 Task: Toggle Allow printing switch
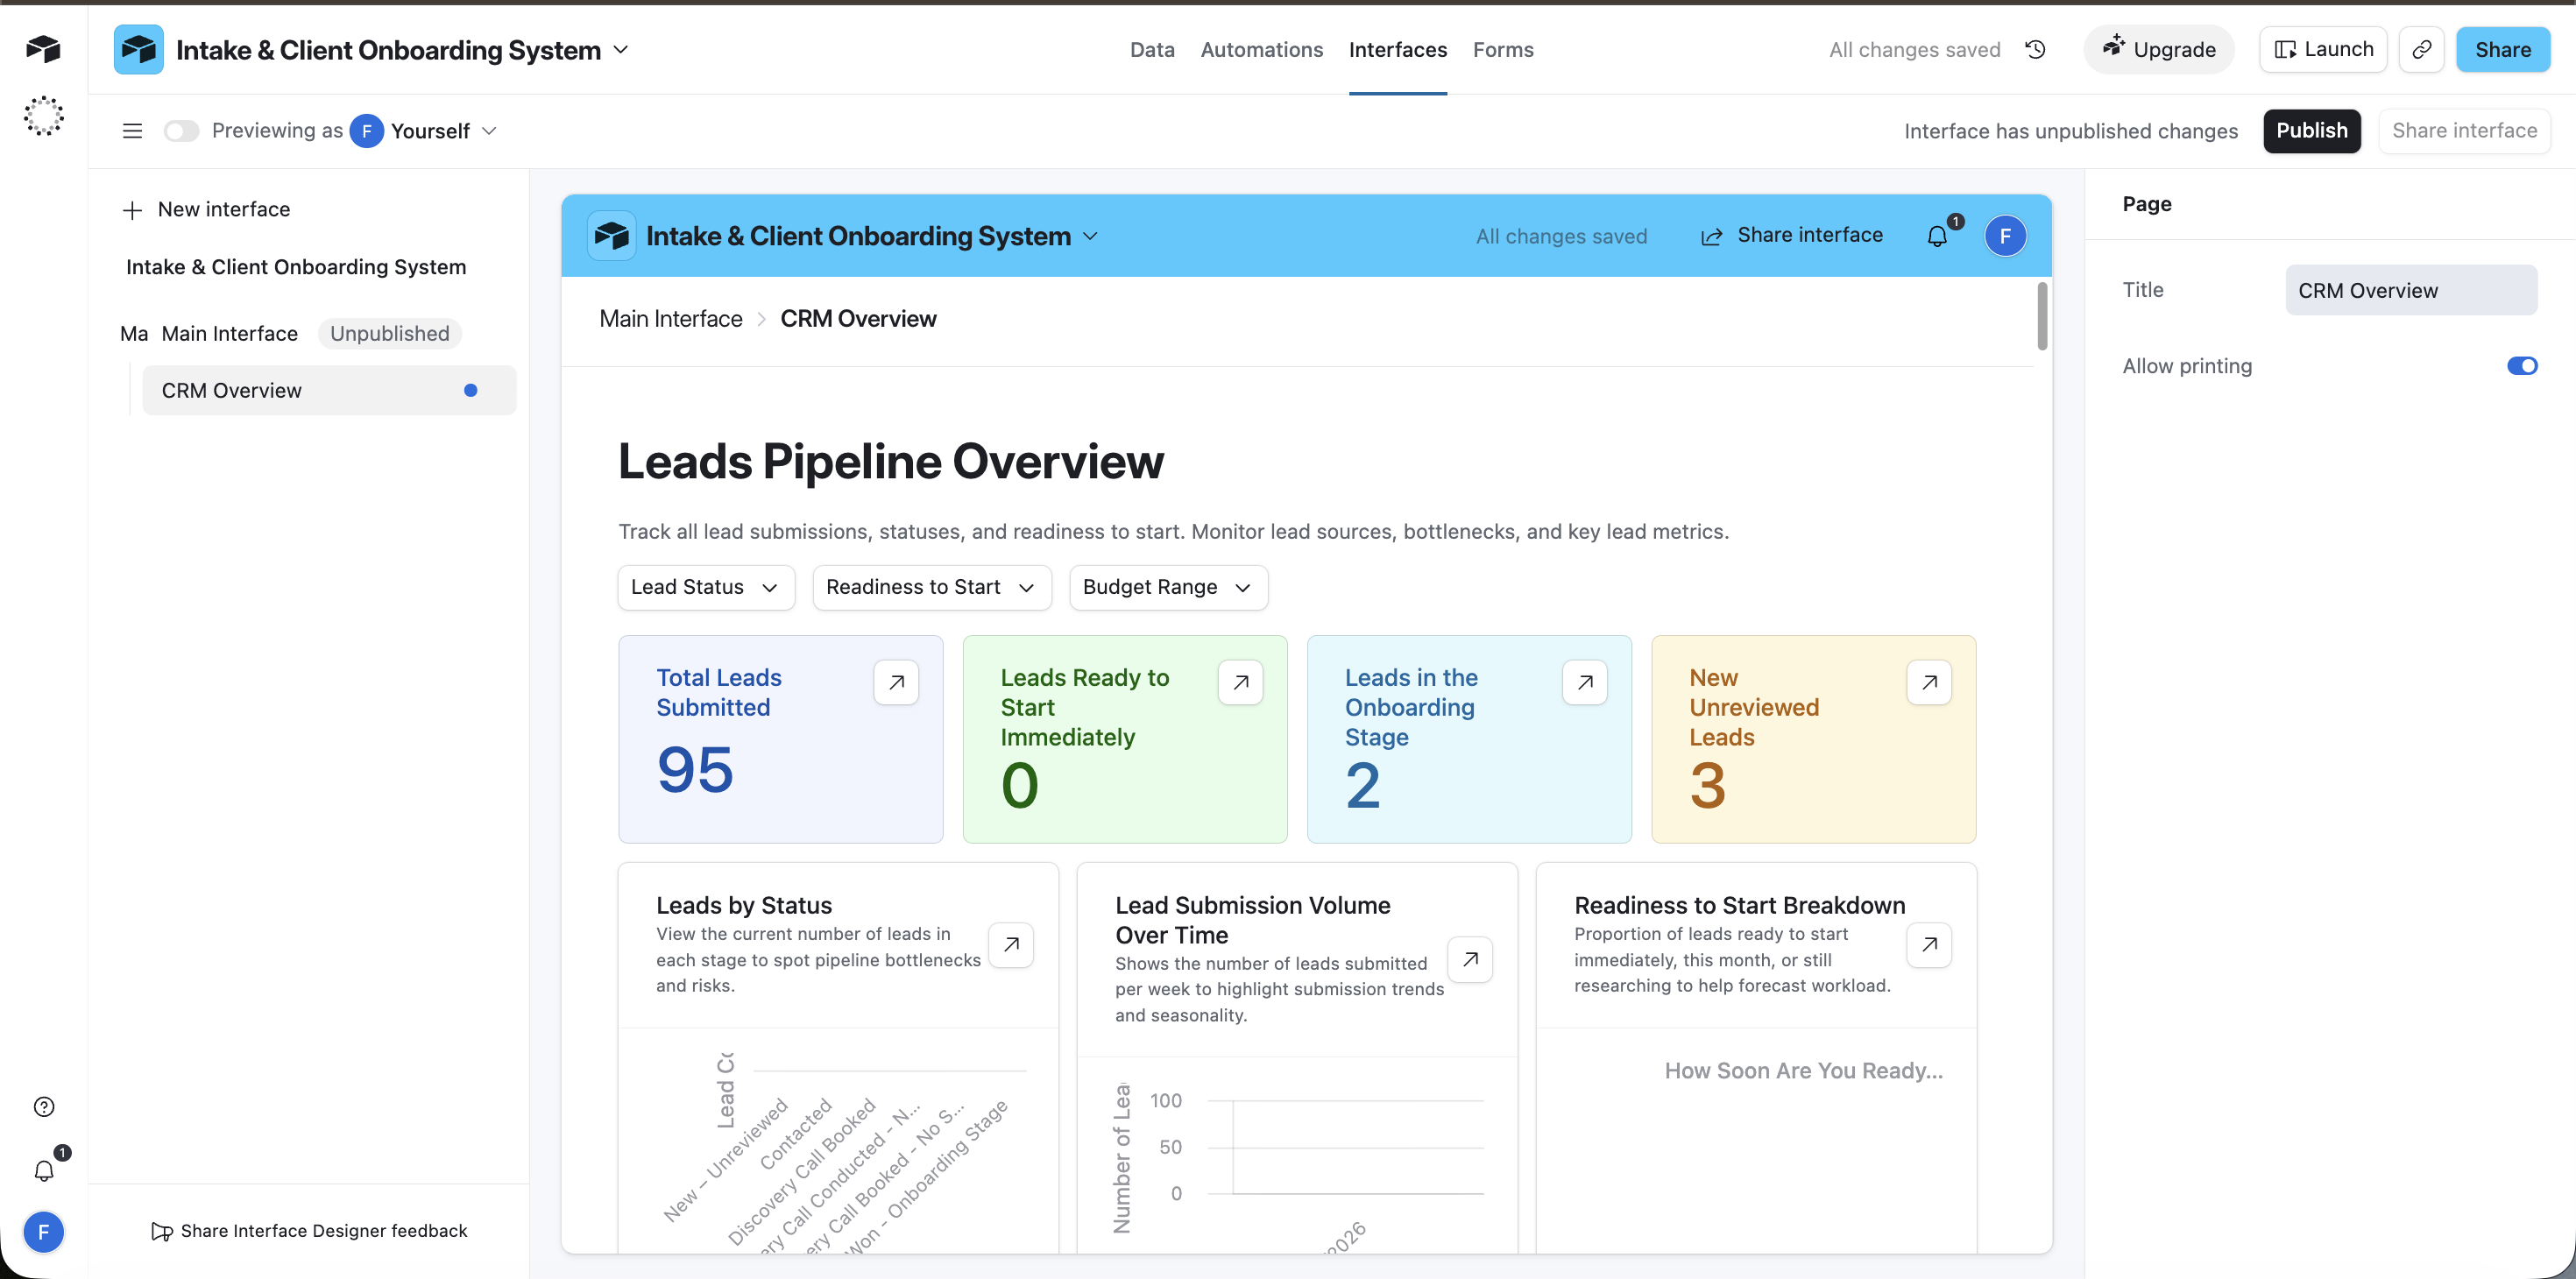click(2522, 366)
